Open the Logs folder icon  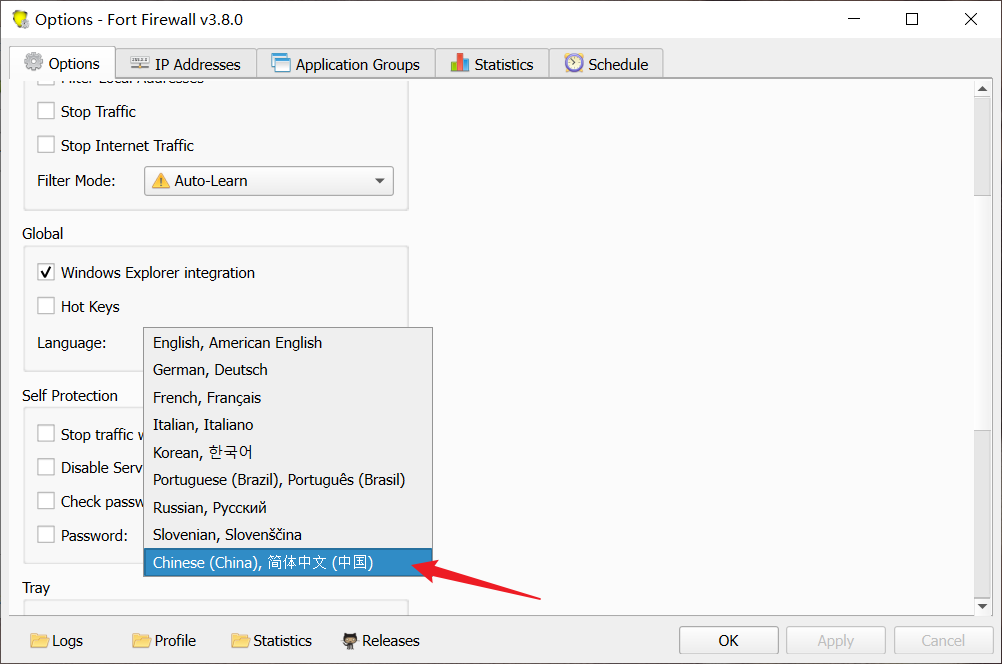(x=40, y=641)
